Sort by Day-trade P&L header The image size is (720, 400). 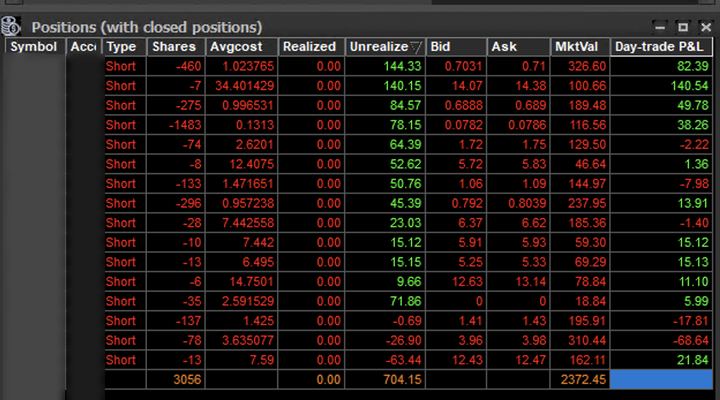pyautogui.click(x=661, y=47)
